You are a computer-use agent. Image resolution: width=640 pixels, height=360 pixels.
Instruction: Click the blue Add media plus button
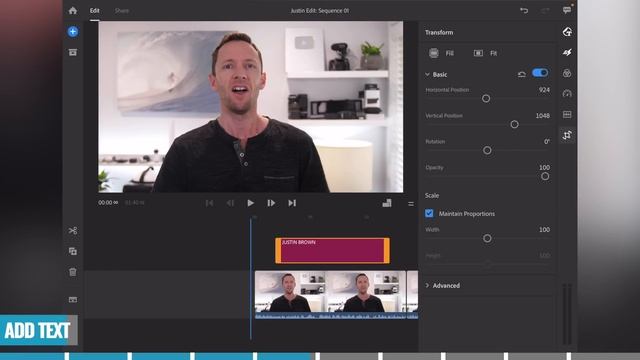click(73, 31)
